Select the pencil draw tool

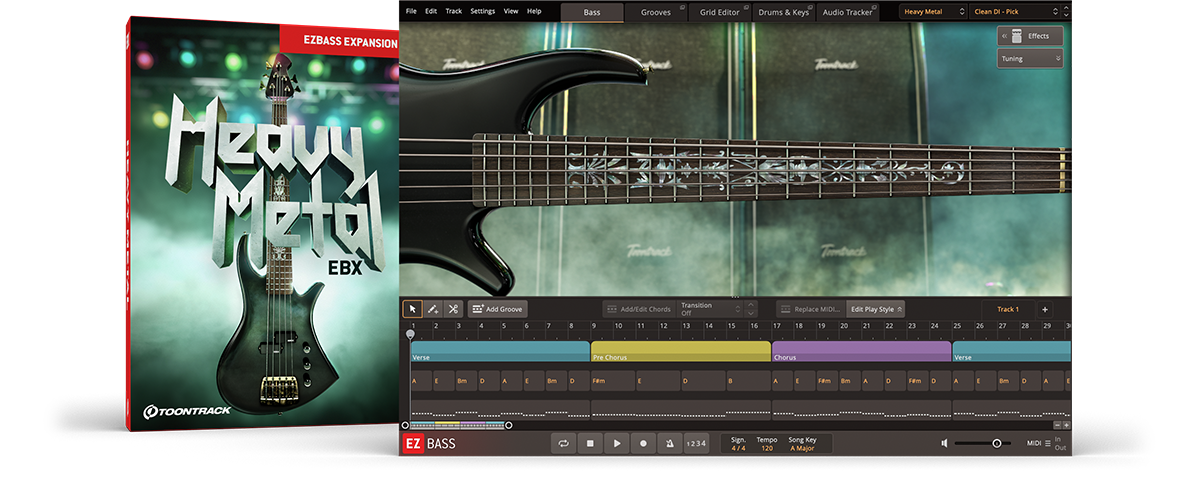[x=433, y=310]
